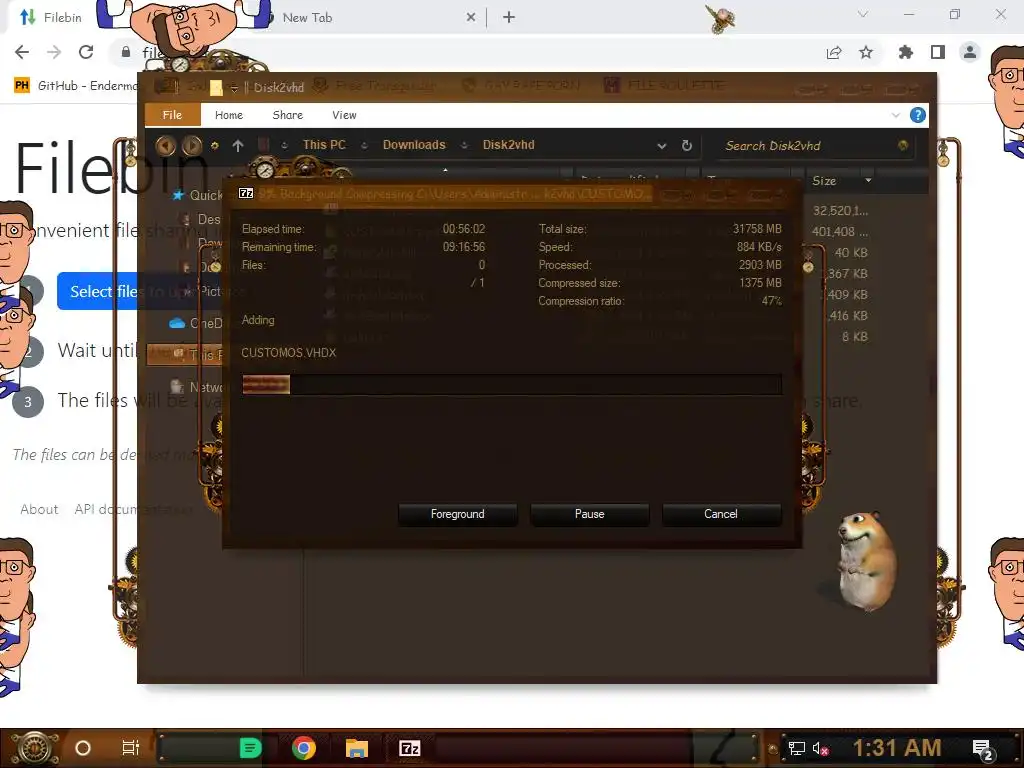Open Chrome from the taskbar

click(x=304, y=748)
